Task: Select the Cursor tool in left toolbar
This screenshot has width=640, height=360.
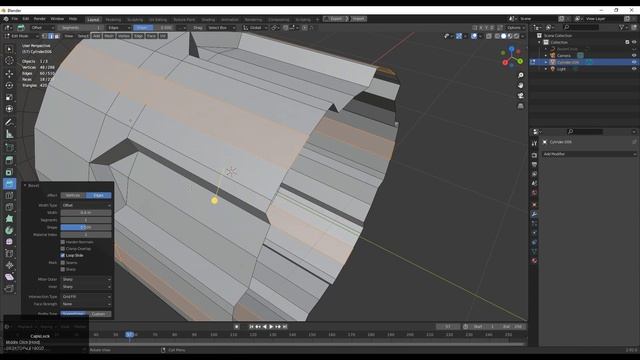Action: point(9,60)
